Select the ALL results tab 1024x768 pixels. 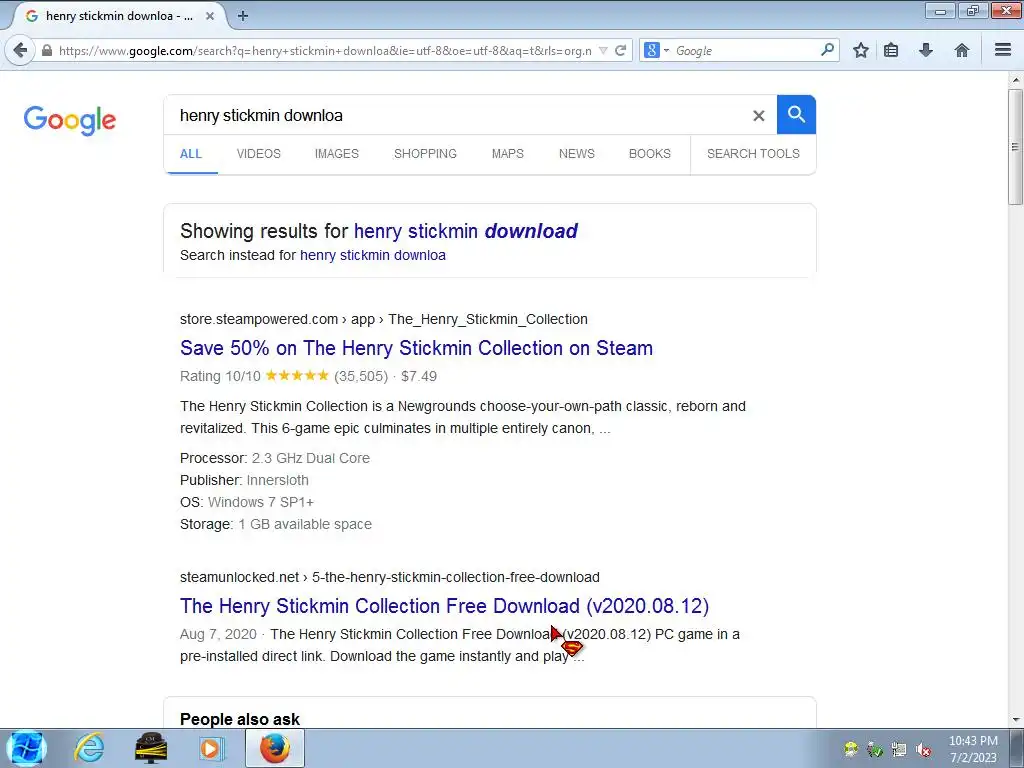coord(191,154)
